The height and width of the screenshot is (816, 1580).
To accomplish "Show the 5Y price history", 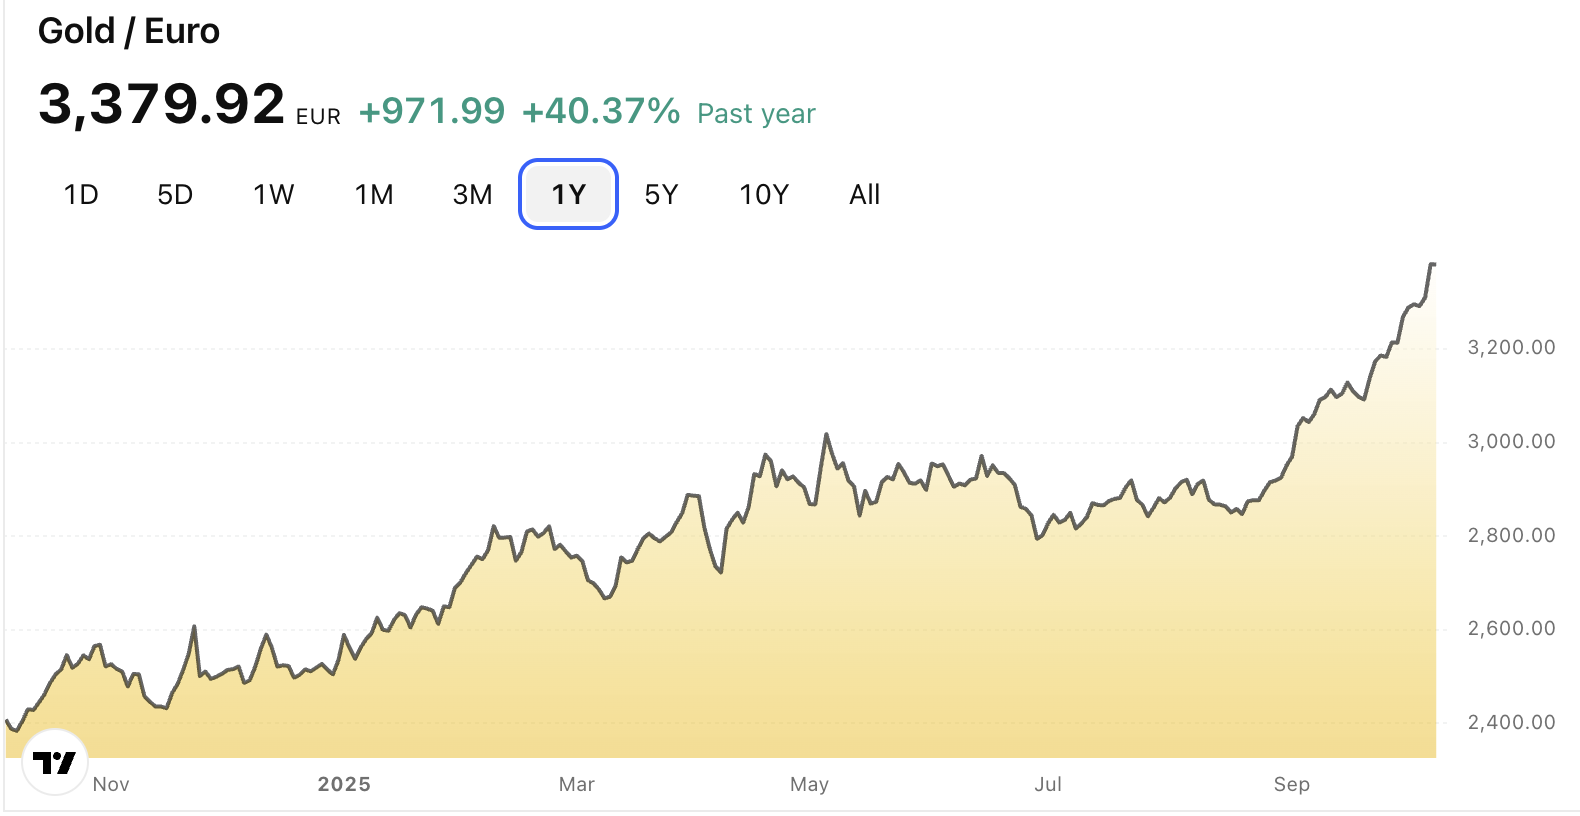I will coord(661,194).
